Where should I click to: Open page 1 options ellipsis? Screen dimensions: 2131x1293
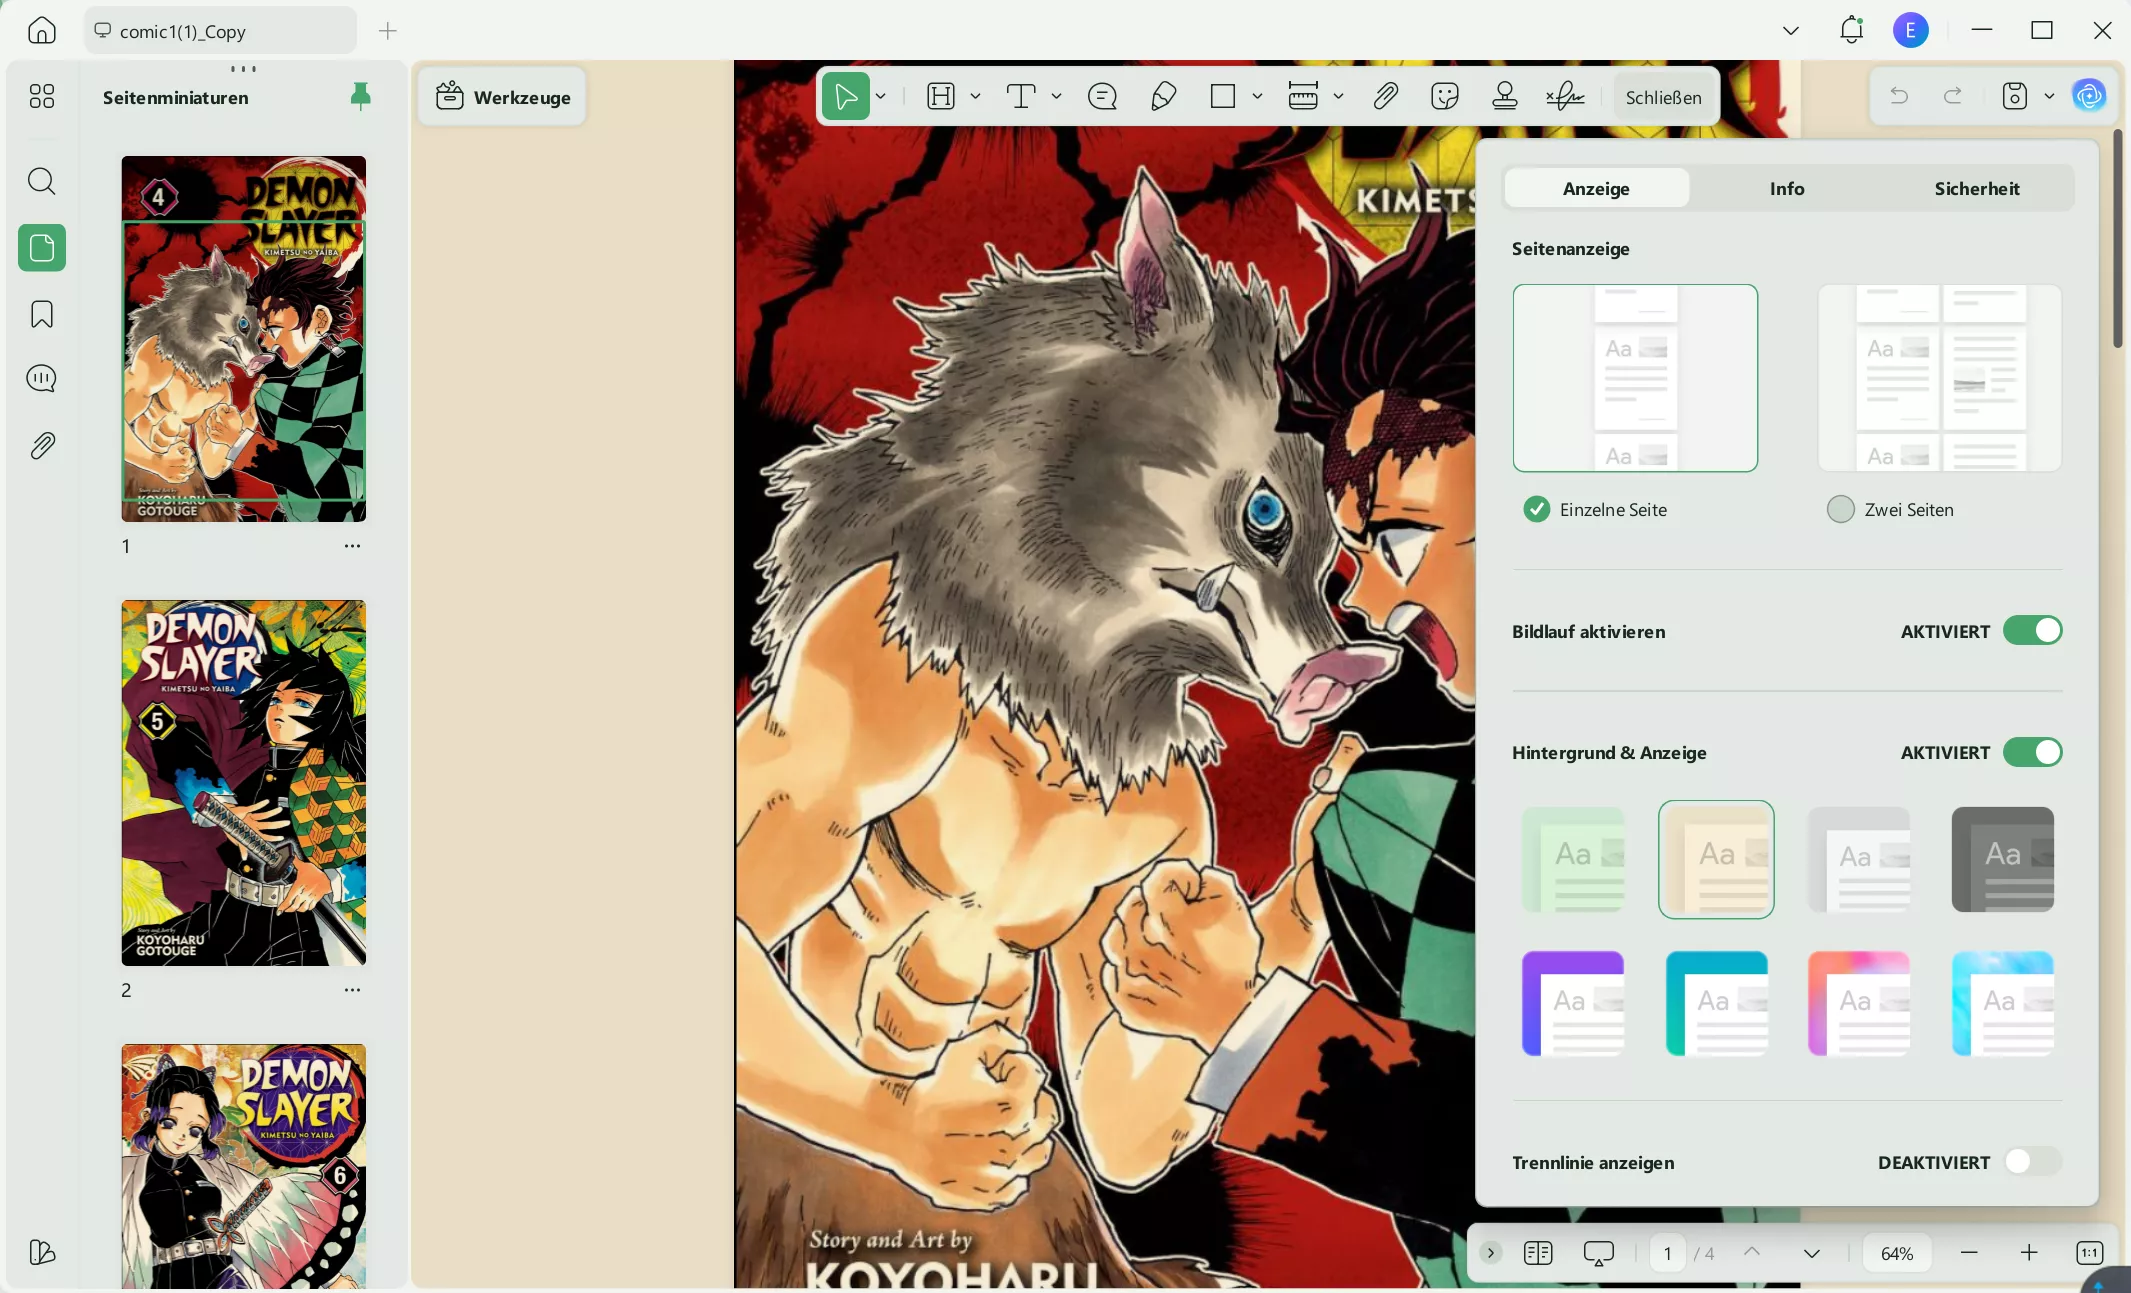click(x=352, y=546)
